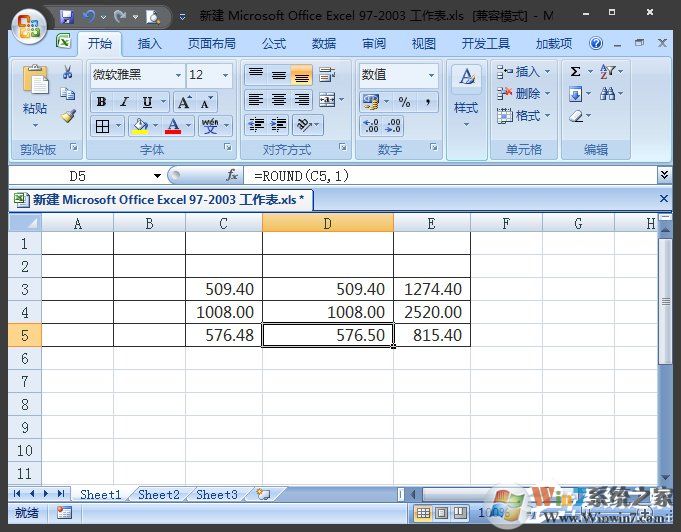Toggle Italic formatting
Image resolution: width=681 pixels, height=532 pixels.
[124, 102]
